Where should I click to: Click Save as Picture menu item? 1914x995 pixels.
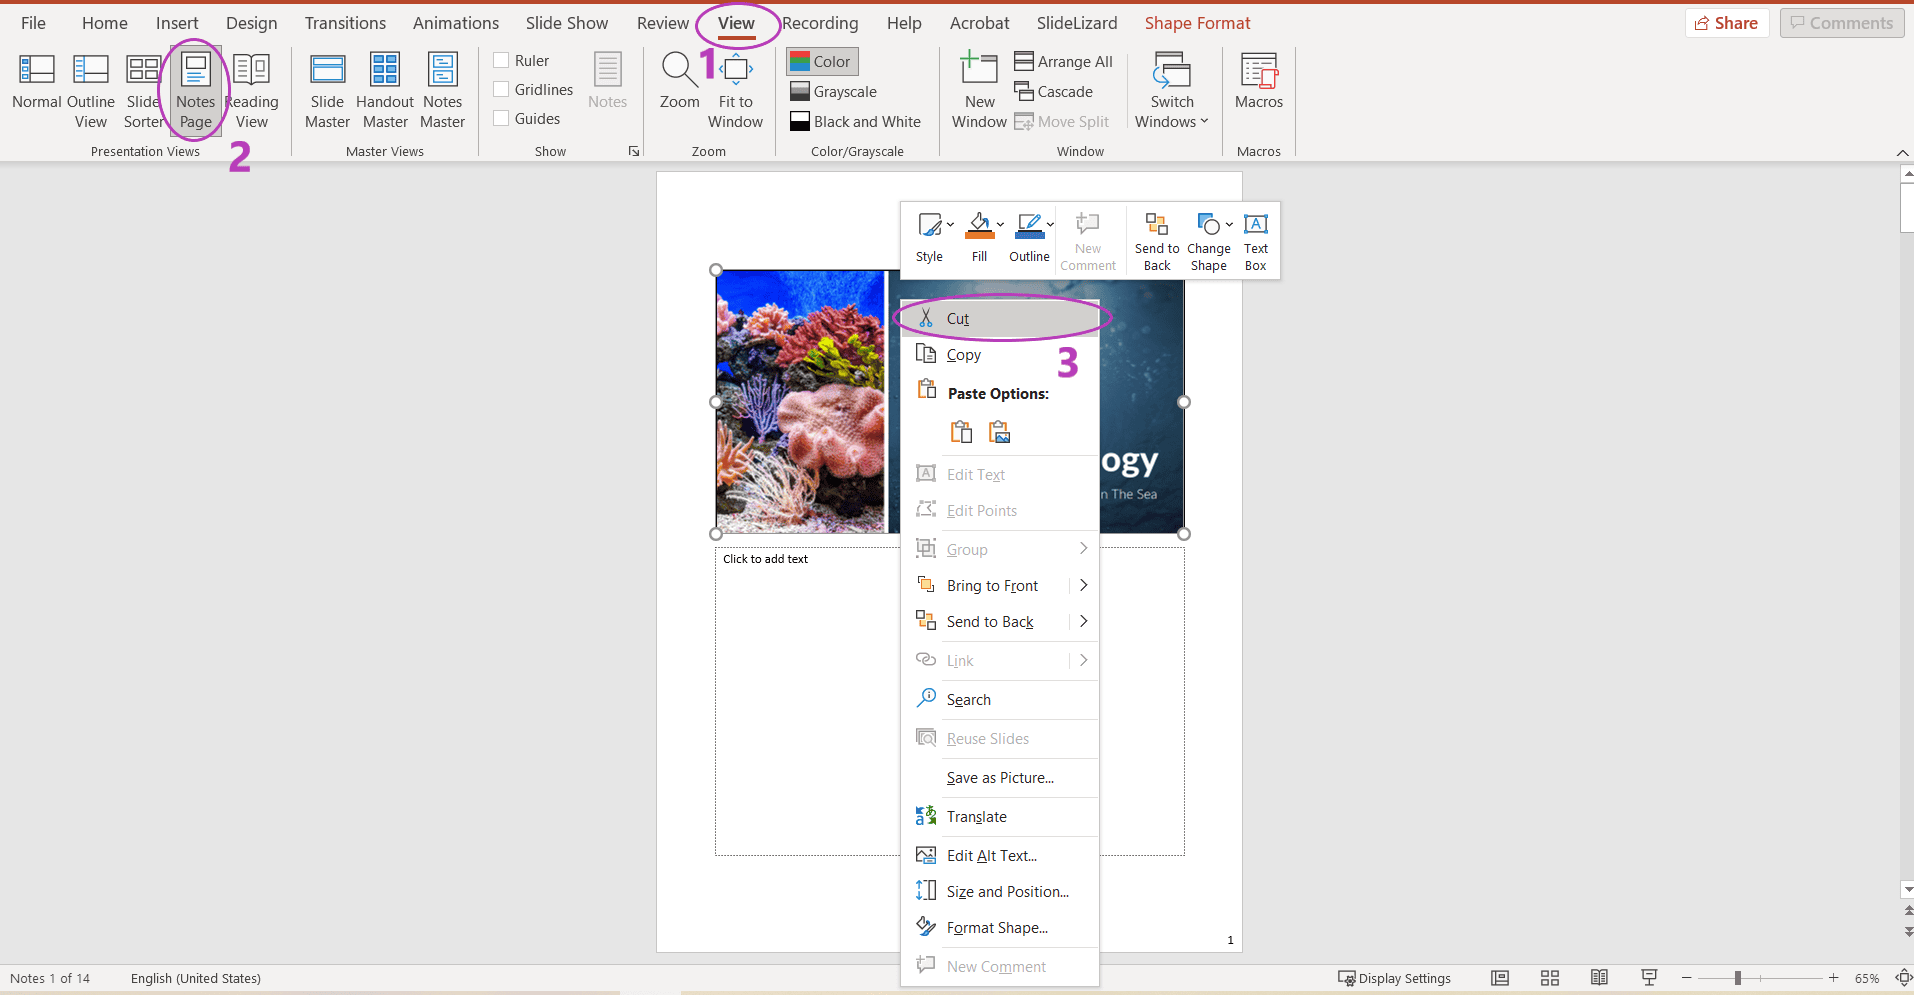tap(1000, 778)
